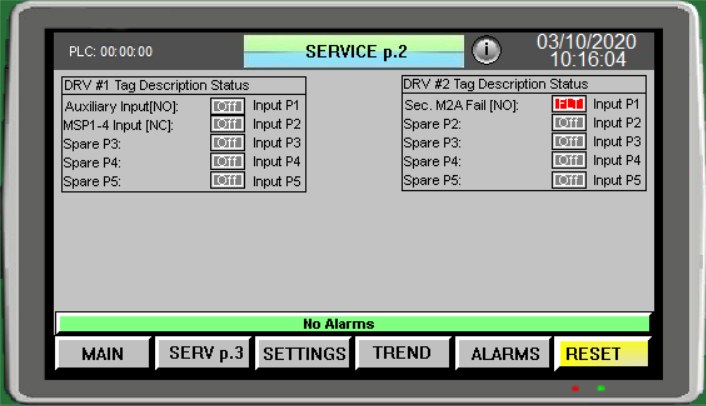706x406 pixels.
Task: Toggle DRV #1 Auxiliary Input Off indicator
Action: tap(227, 105)
